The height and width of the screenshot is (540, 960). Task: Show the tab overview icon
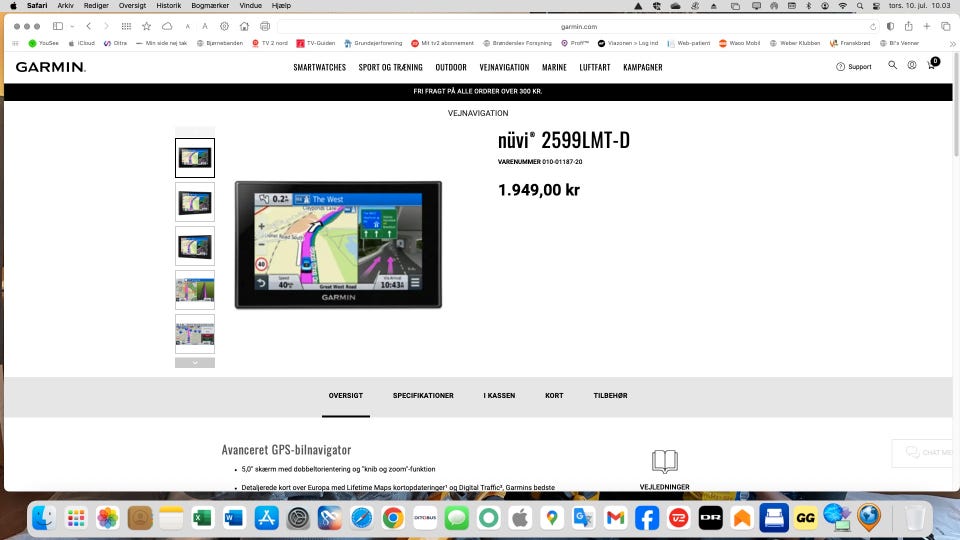(946, 26)
